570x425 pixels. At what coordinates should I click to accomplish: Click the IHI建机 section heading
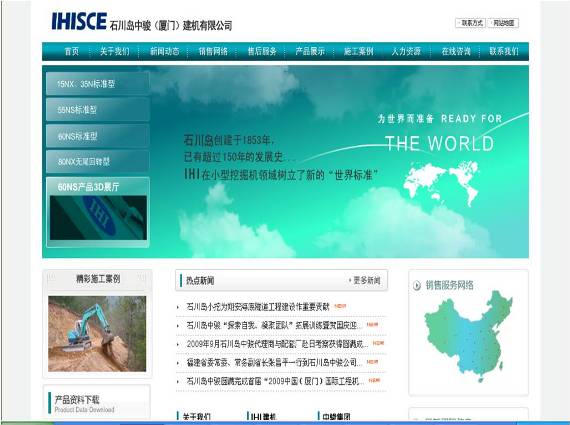click(264, 416)
